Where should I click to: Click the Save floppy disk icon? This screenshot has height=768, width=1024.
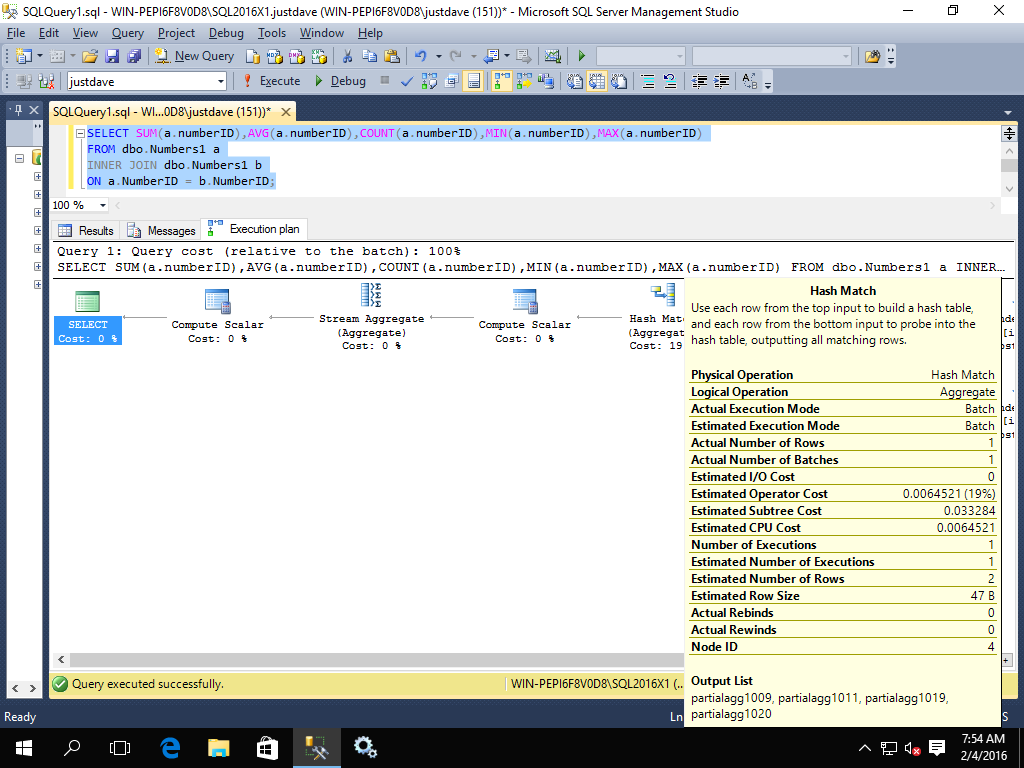[112, 56]
